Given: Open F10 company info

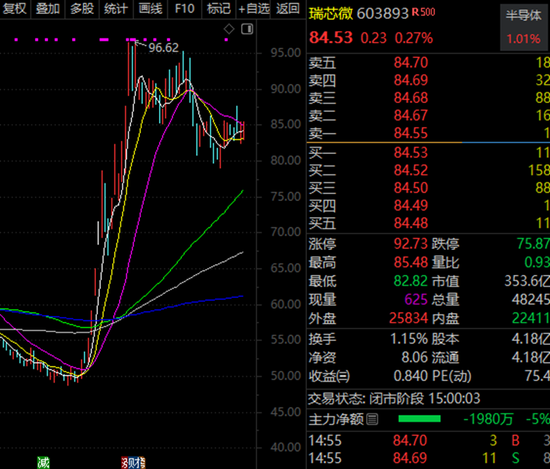Looking at the screenshot, I should tap(185, 8).
